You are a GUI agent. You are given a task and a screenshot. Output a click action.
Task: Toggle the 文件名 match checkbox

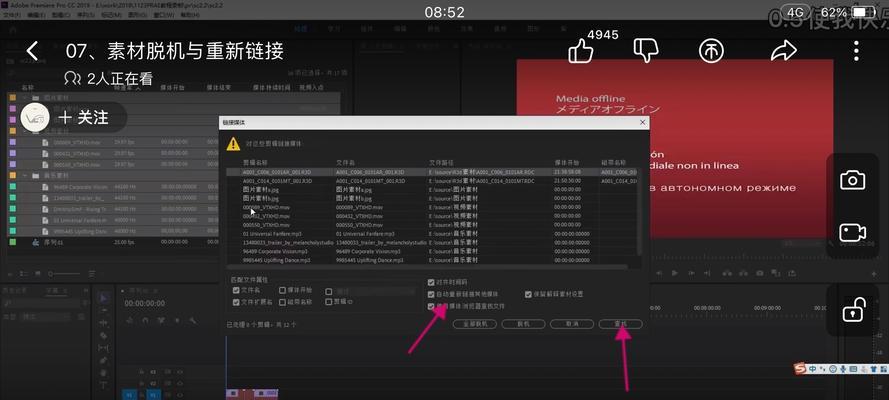coord(236,290)
